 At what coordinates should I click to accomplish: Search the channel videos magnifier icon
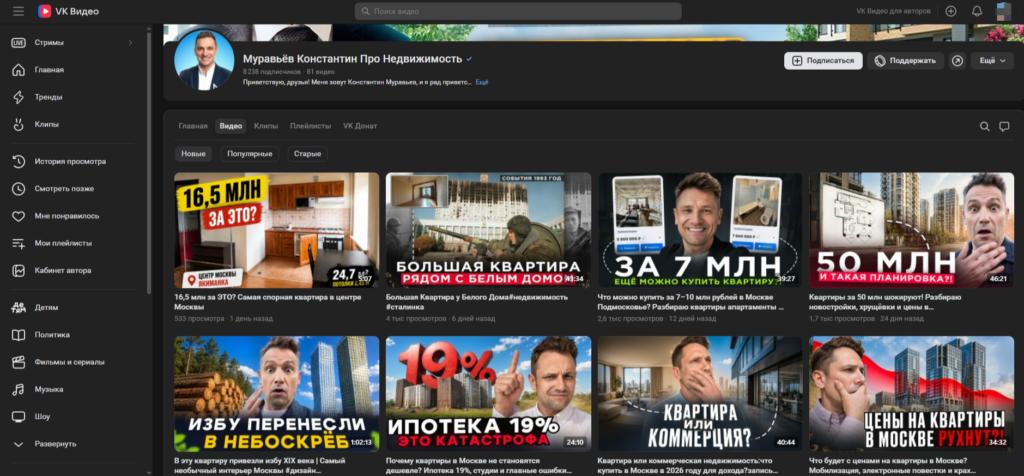tap(984, 127)
